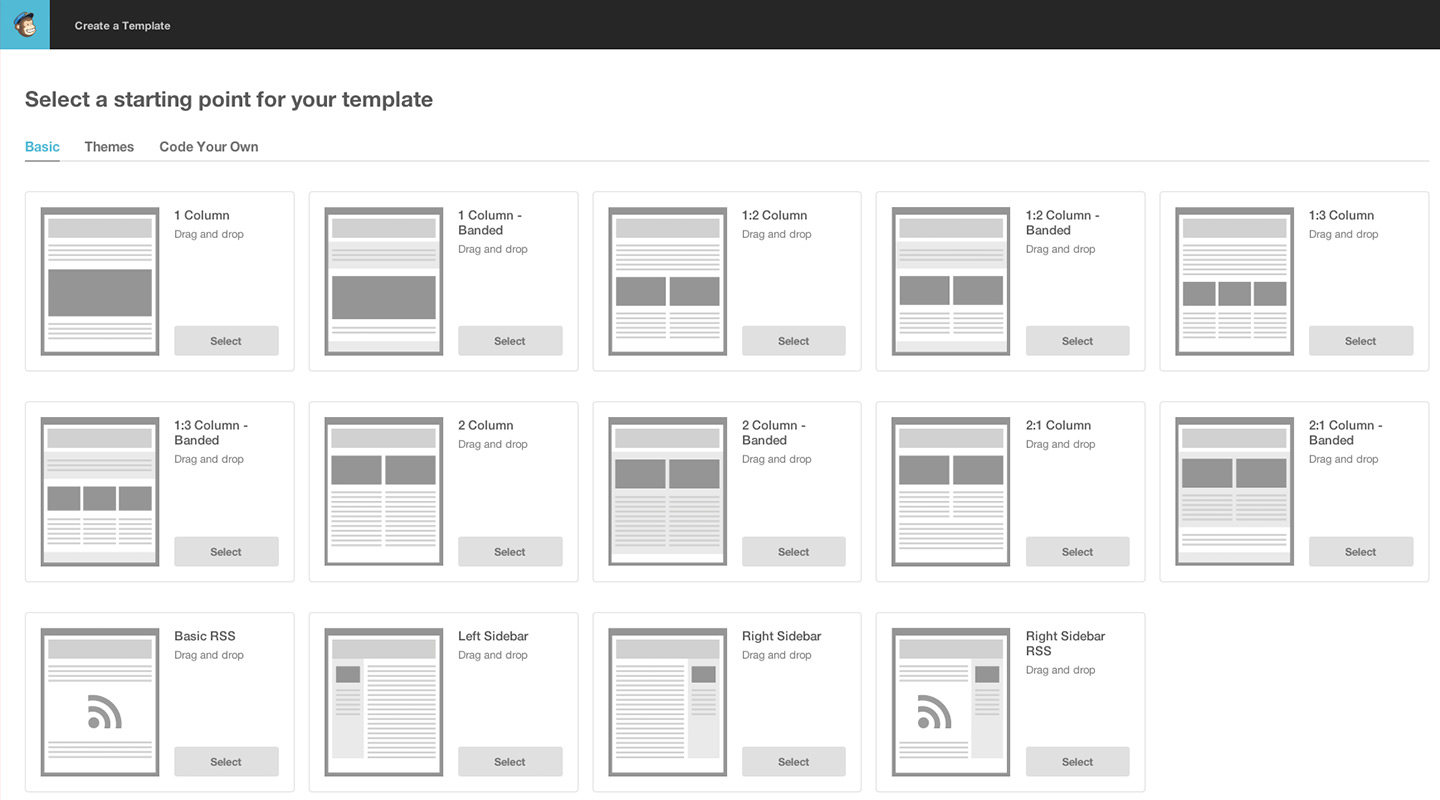This screenshot has width=1440, height=800.
Task: Choose Select for 1:3 Column - Banded
Action: coord(226,552)
